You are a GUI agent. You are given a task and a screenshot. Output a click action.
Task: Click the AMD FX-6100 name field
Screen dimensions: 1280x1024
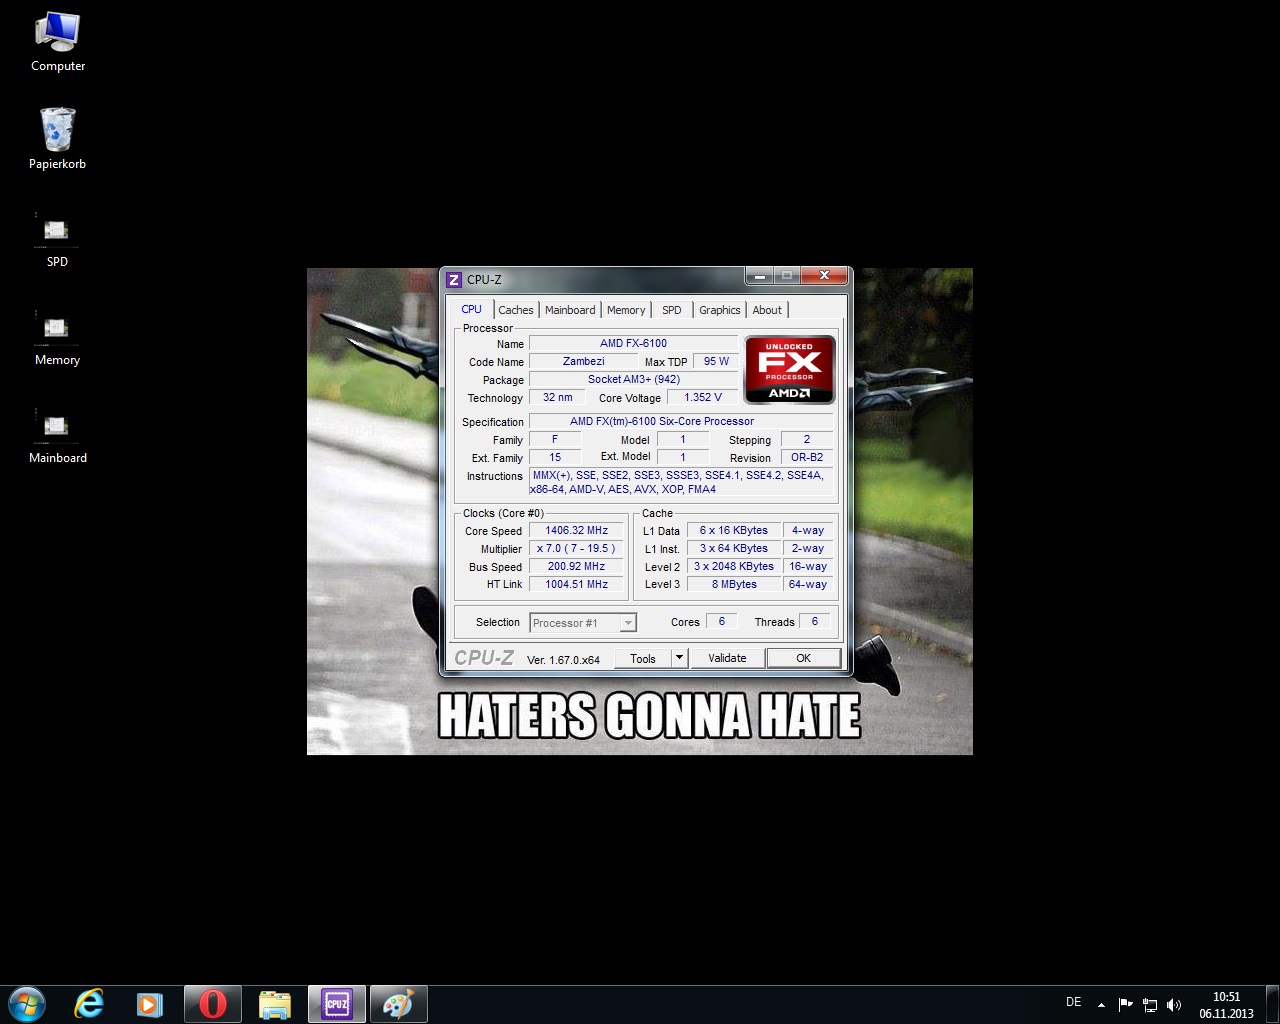tap(633, 343)
